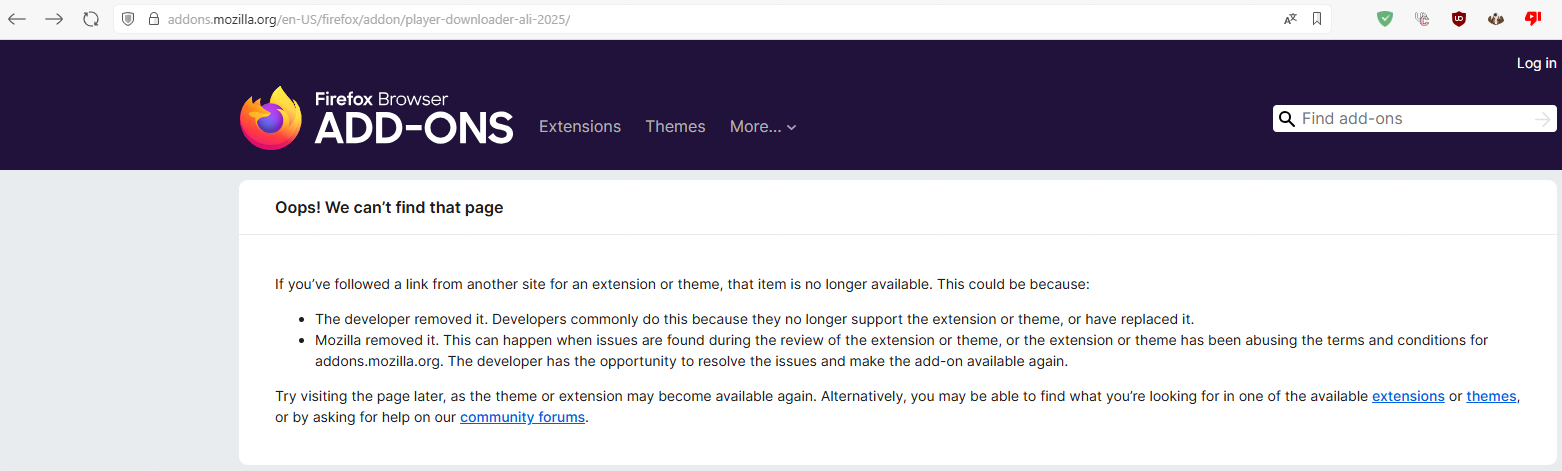This screenshot has height=471, width=1562.
Task: Click the padlock site security icon
Action: (x=153, y=19)
